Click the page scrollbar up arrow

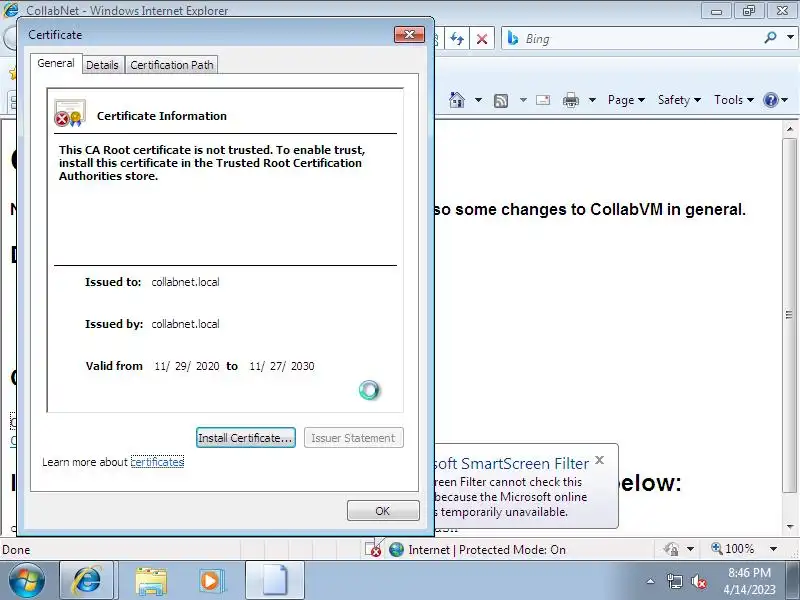(790, 129)
